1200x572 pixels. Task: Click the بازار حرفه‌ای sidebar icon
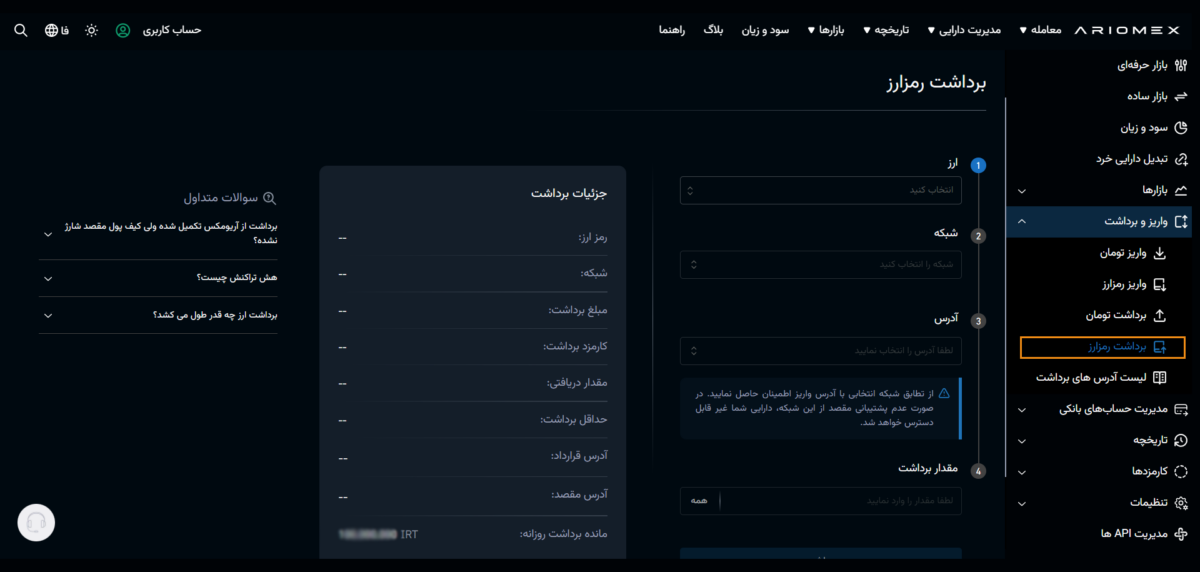point(1181,65)
